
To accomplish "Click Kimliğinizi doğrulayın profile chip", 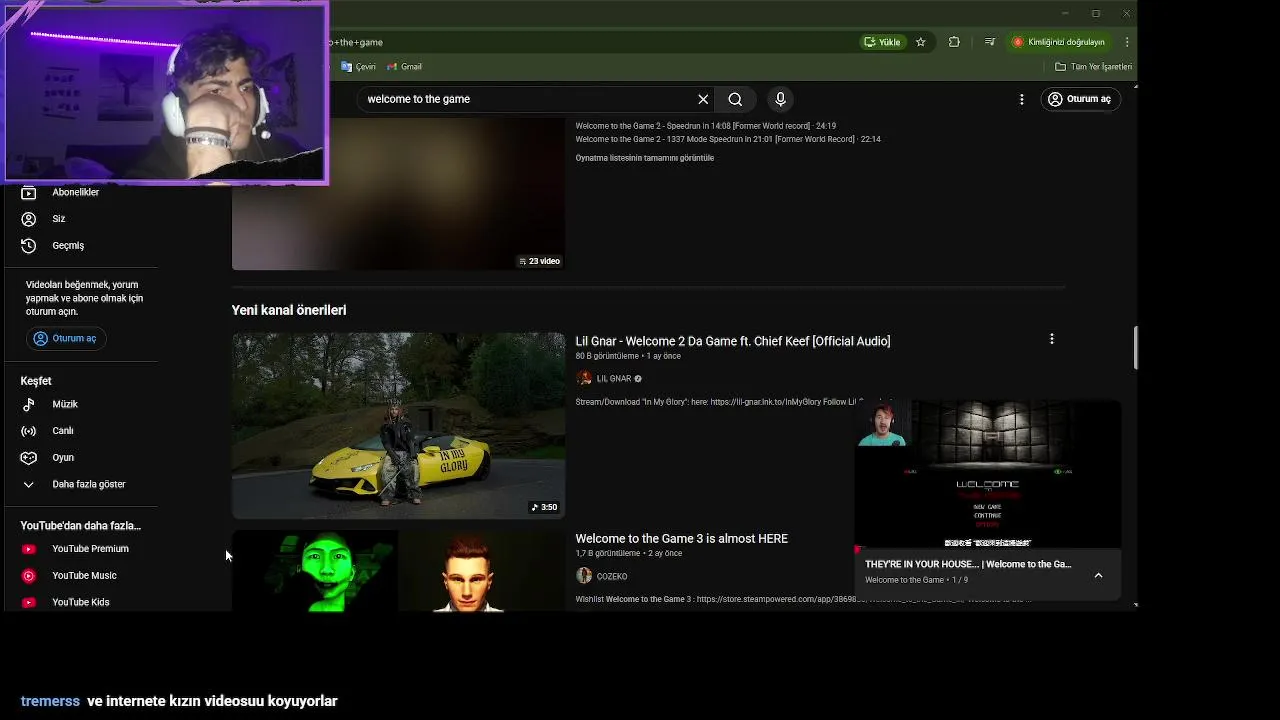I will click(1060, 42).
